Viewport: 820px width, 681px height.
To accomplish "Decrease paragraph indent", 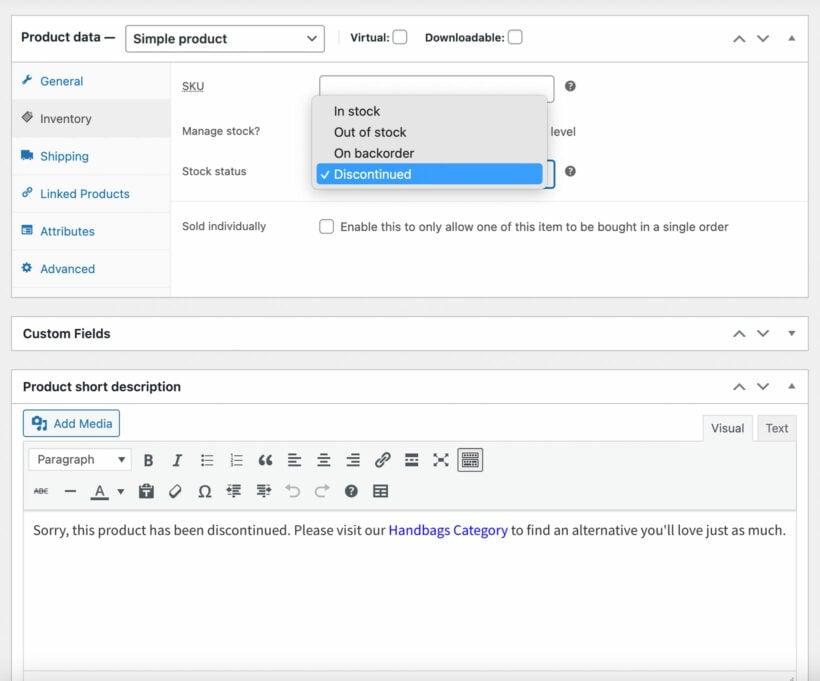I will [x=234, y=491].
